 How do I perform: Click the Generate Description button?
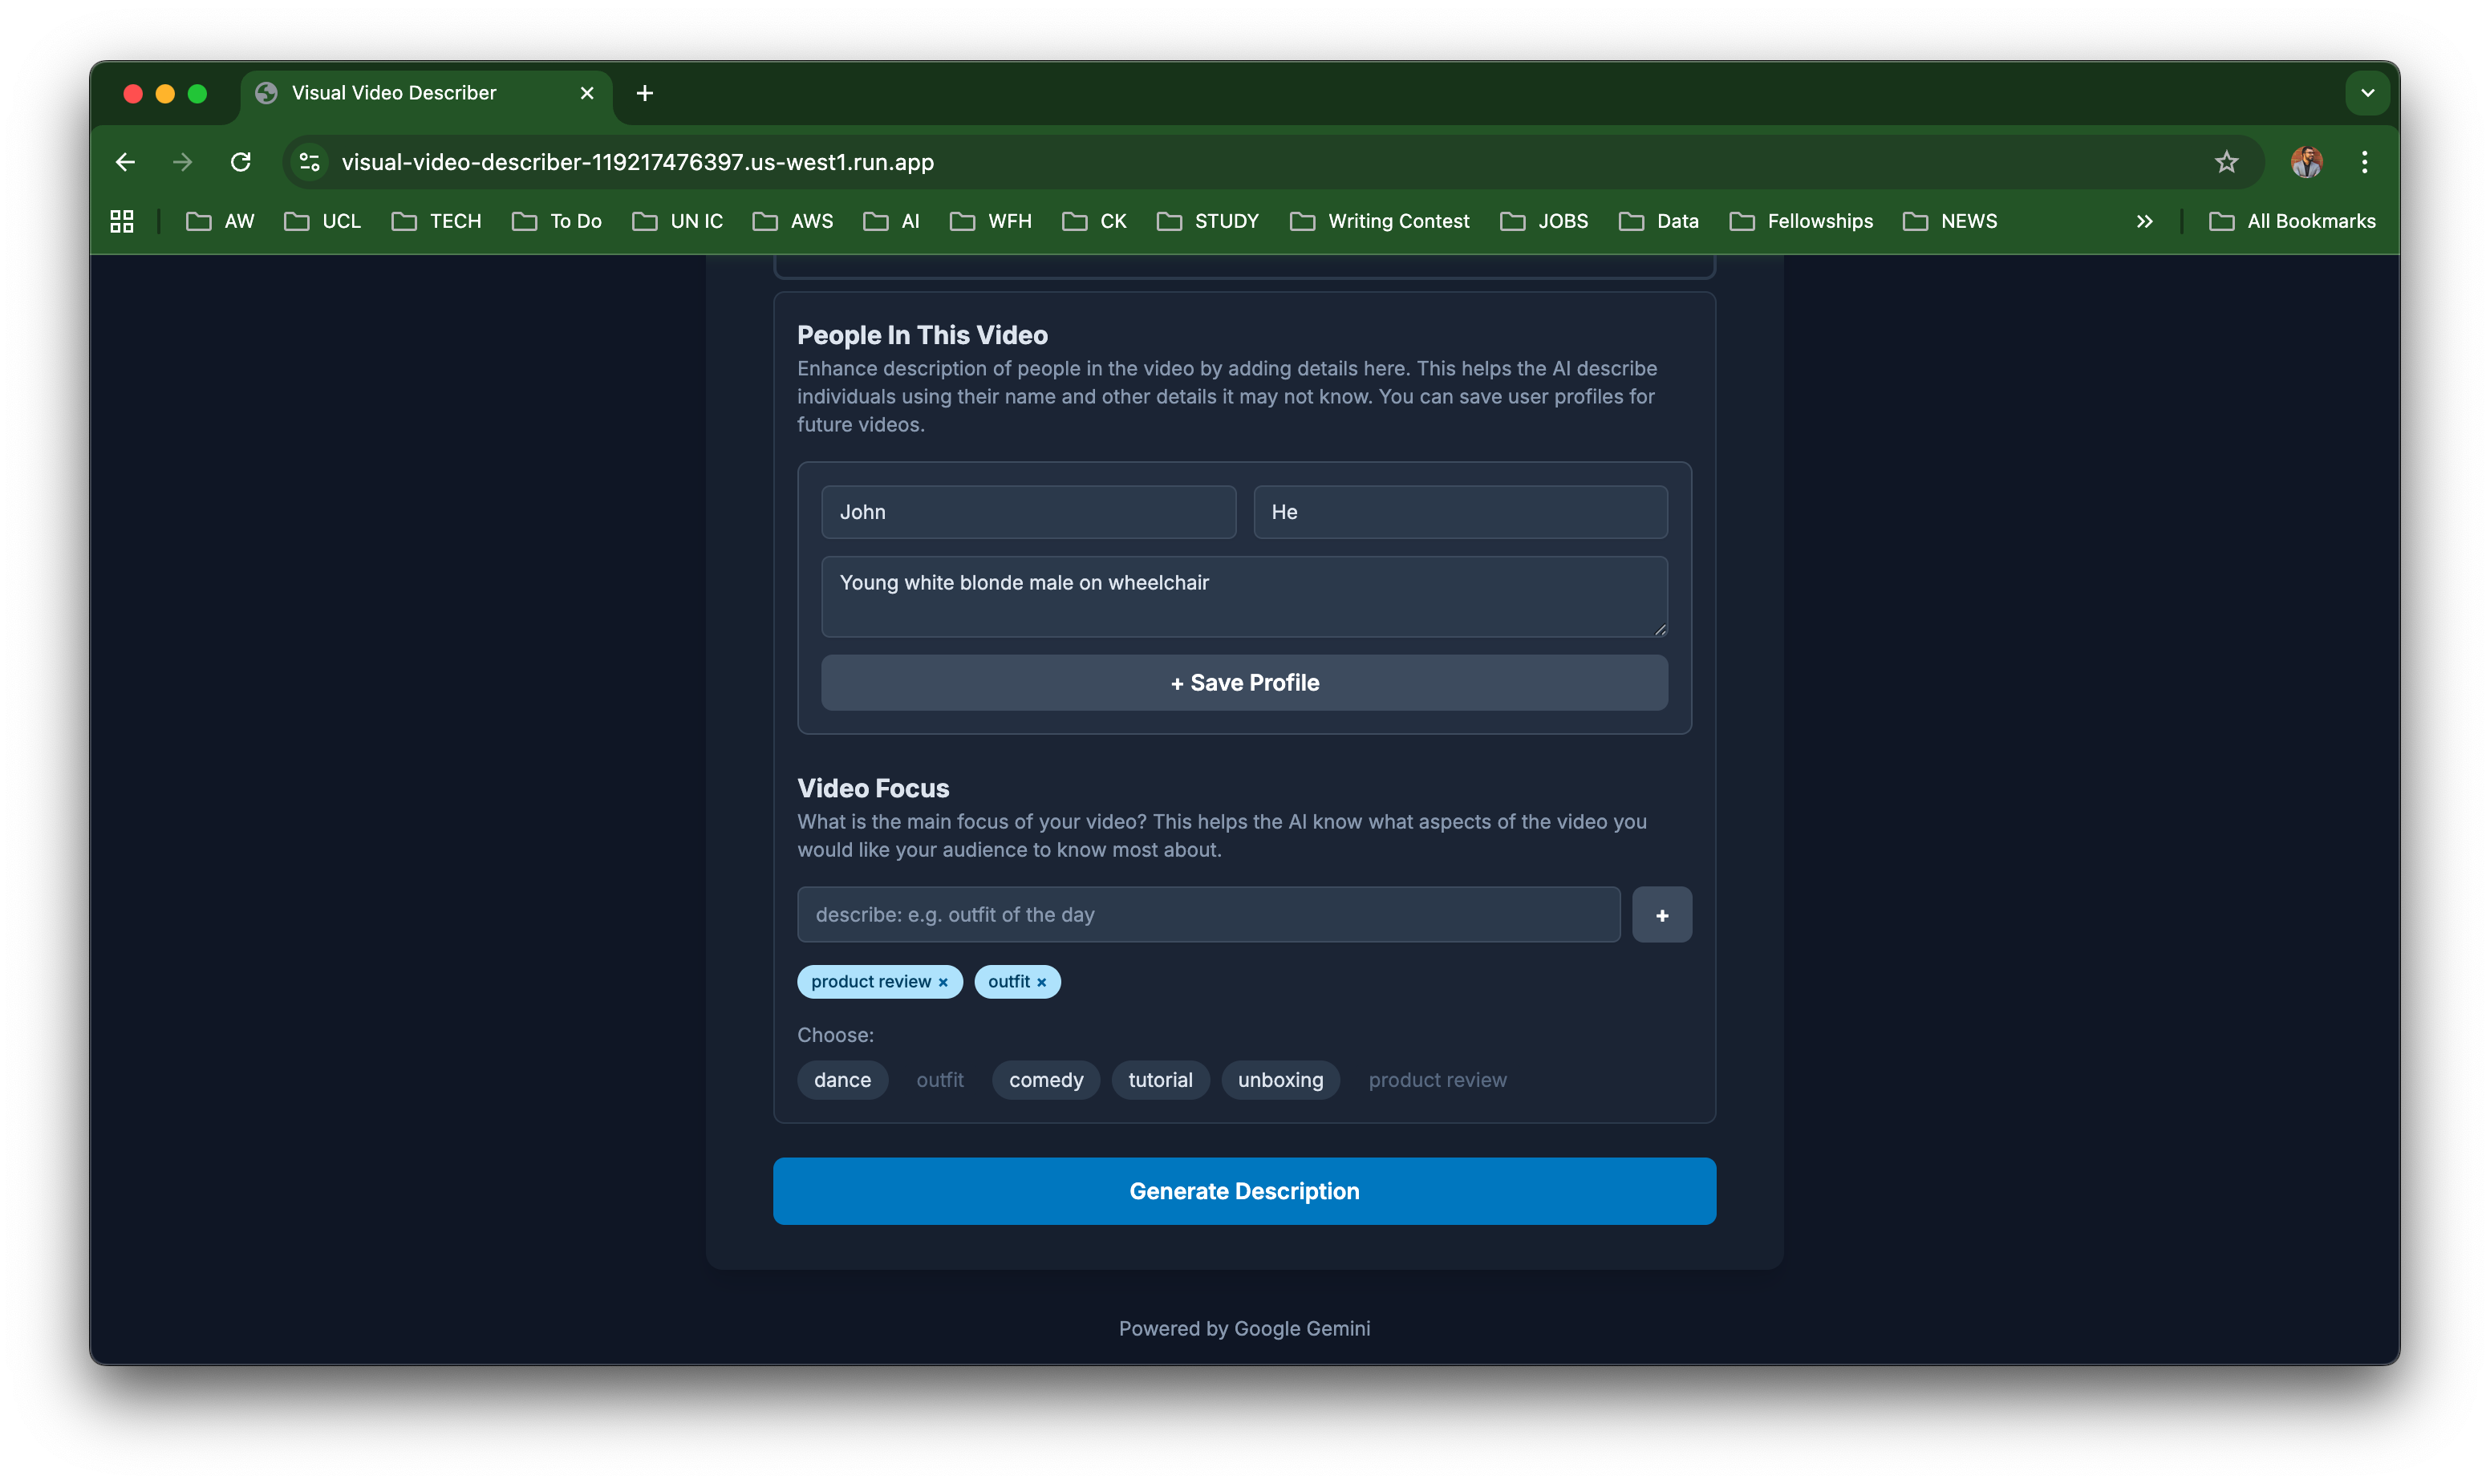pyautogui.click(x=1244, y=1191)
